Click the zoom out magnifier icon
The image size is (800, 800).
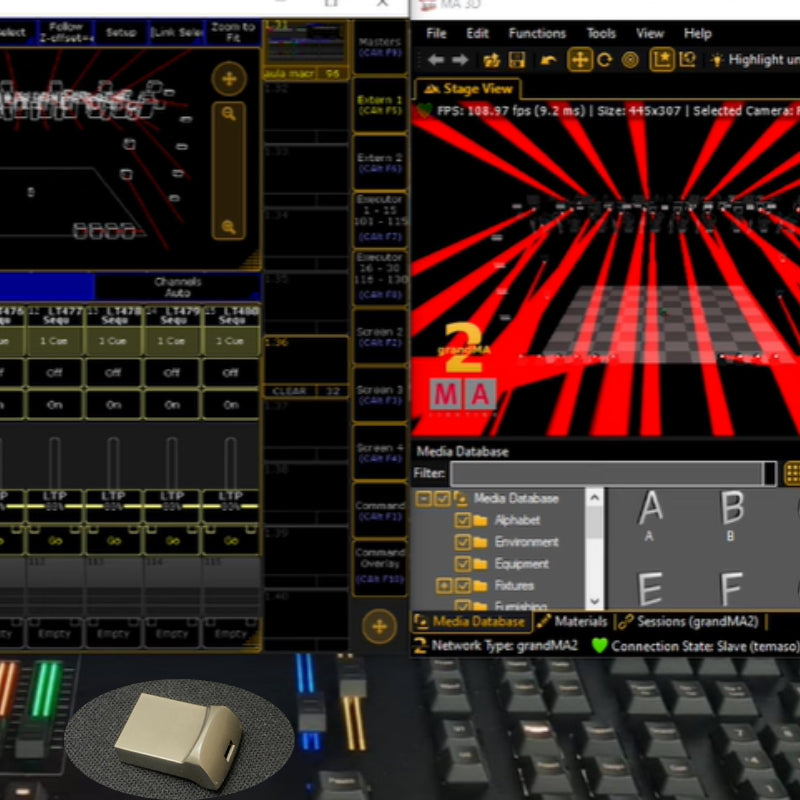(x=229, y=227)
